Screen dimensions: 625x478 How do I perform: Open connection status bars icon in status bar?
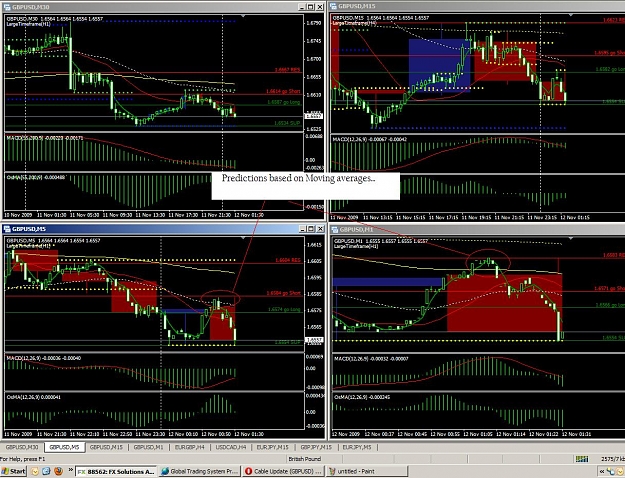(x=582, y=459)
